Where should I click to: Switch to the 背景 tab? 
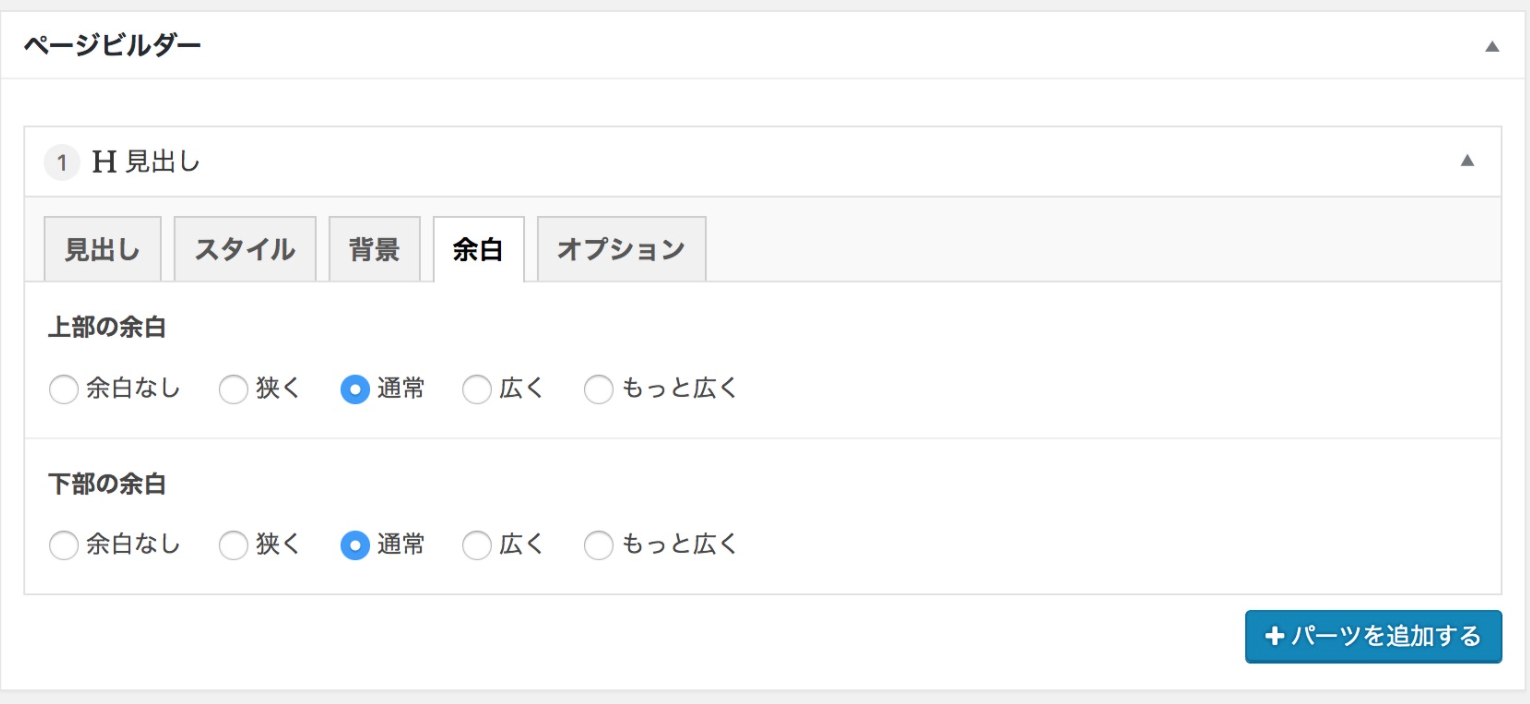tap(374, 249)
